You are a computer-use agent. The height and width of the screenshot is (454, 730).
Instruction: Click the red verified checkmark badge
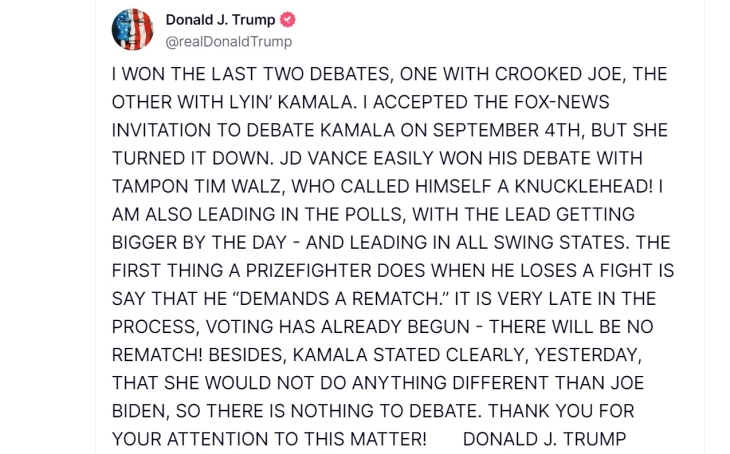pos(288,20)
